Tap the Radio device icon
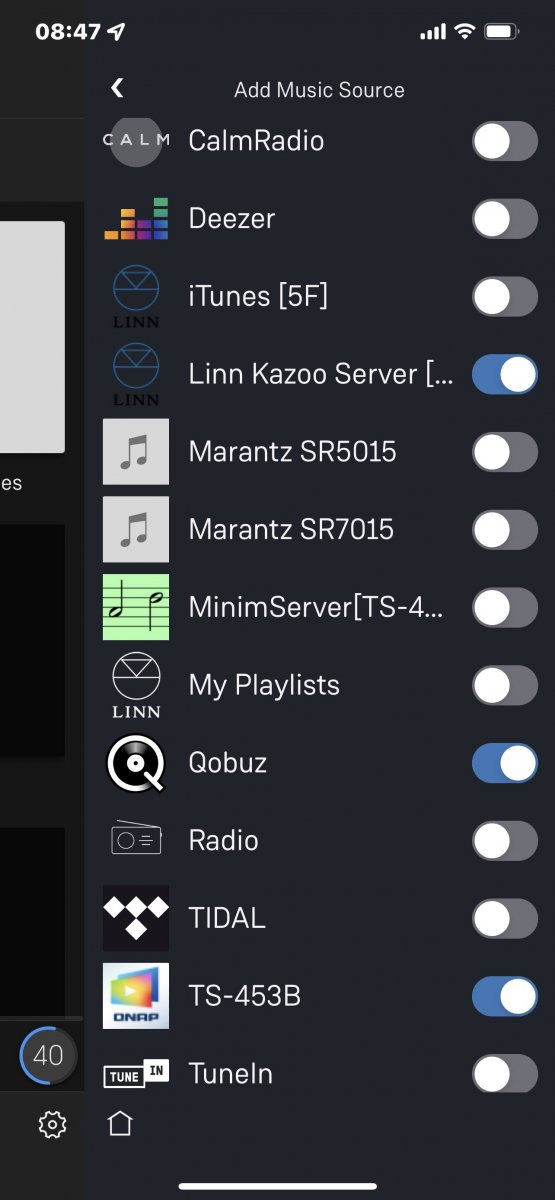This screenshot has width=555, height=1200. point(135,840)
